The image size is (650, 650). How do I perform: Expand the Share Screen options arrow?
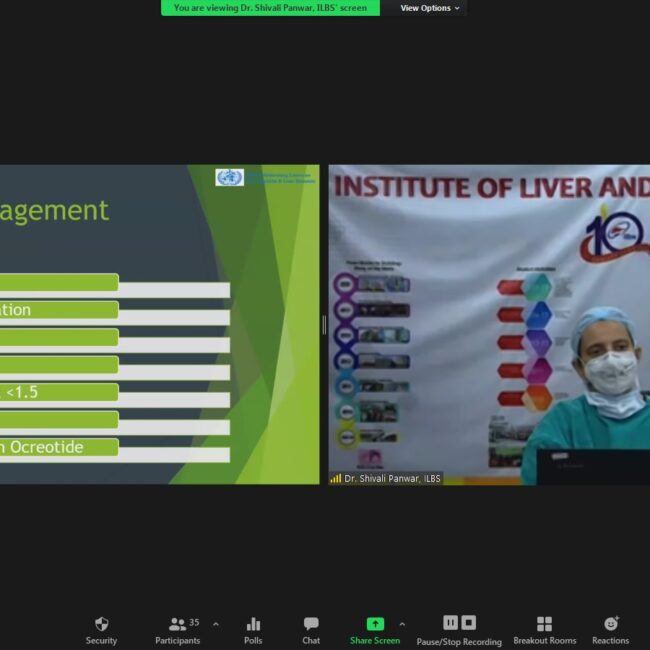(x=402, y=624)
